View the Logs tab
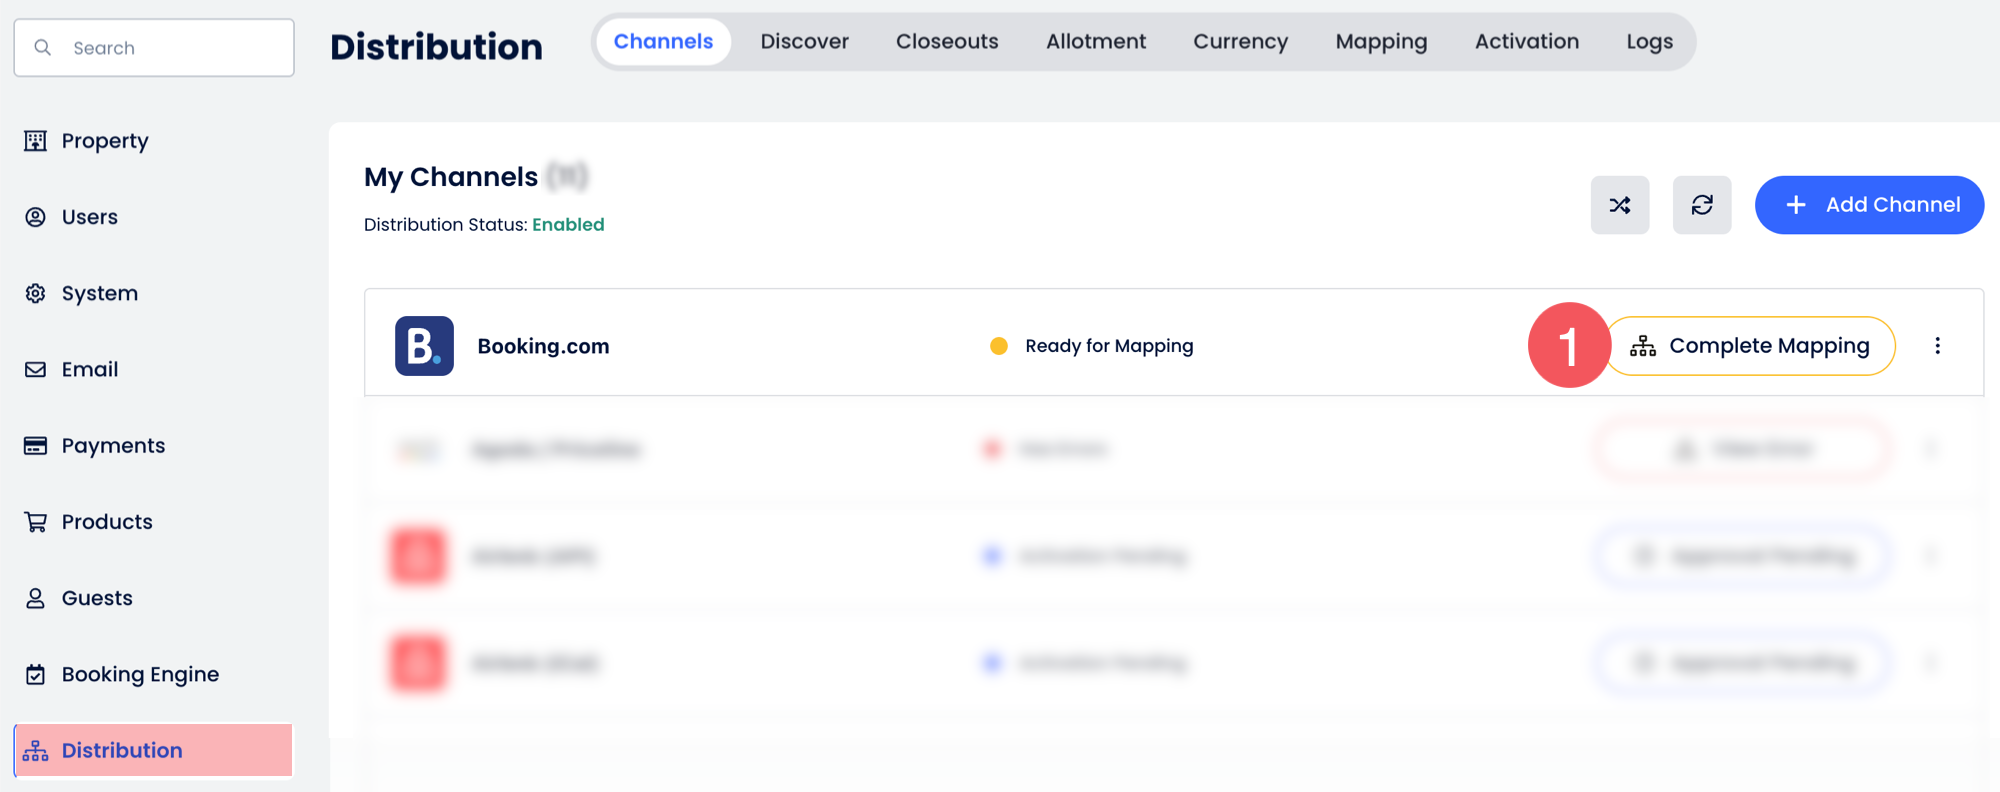Image resolution: width=2000 pixels, height=792 pixels. (1649, 42)
